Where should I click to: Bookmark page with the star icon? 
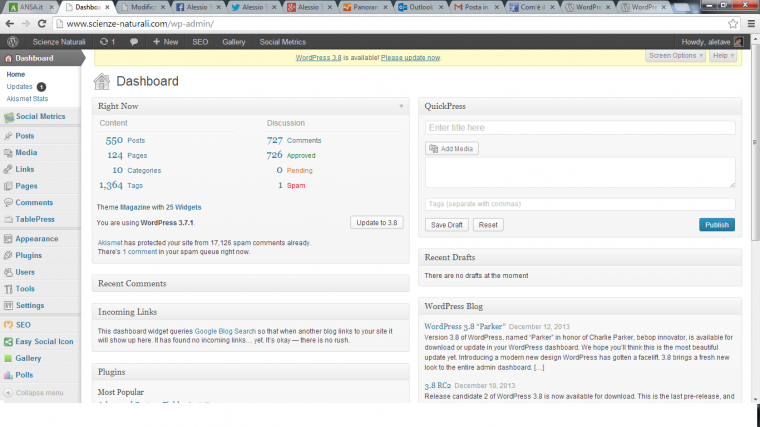pos(733,23)
